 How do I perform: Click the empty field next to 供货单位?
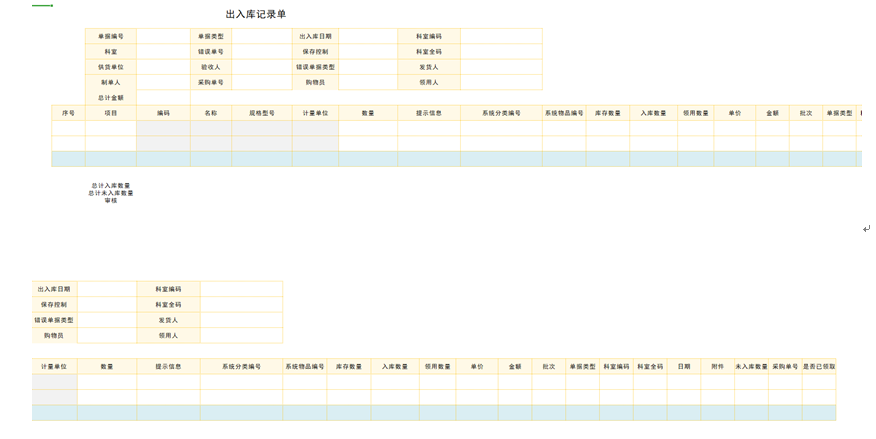tap(163, 67)
